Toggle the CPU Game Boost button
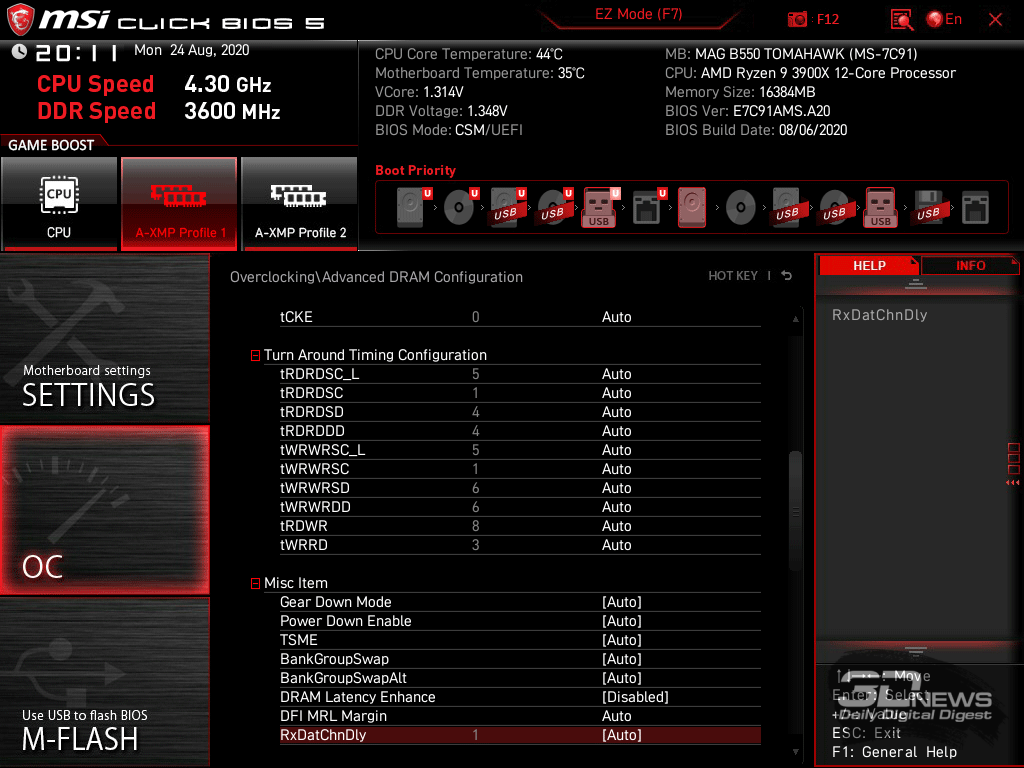Screen dimensions: 1024x768 (x=59, y=203)
